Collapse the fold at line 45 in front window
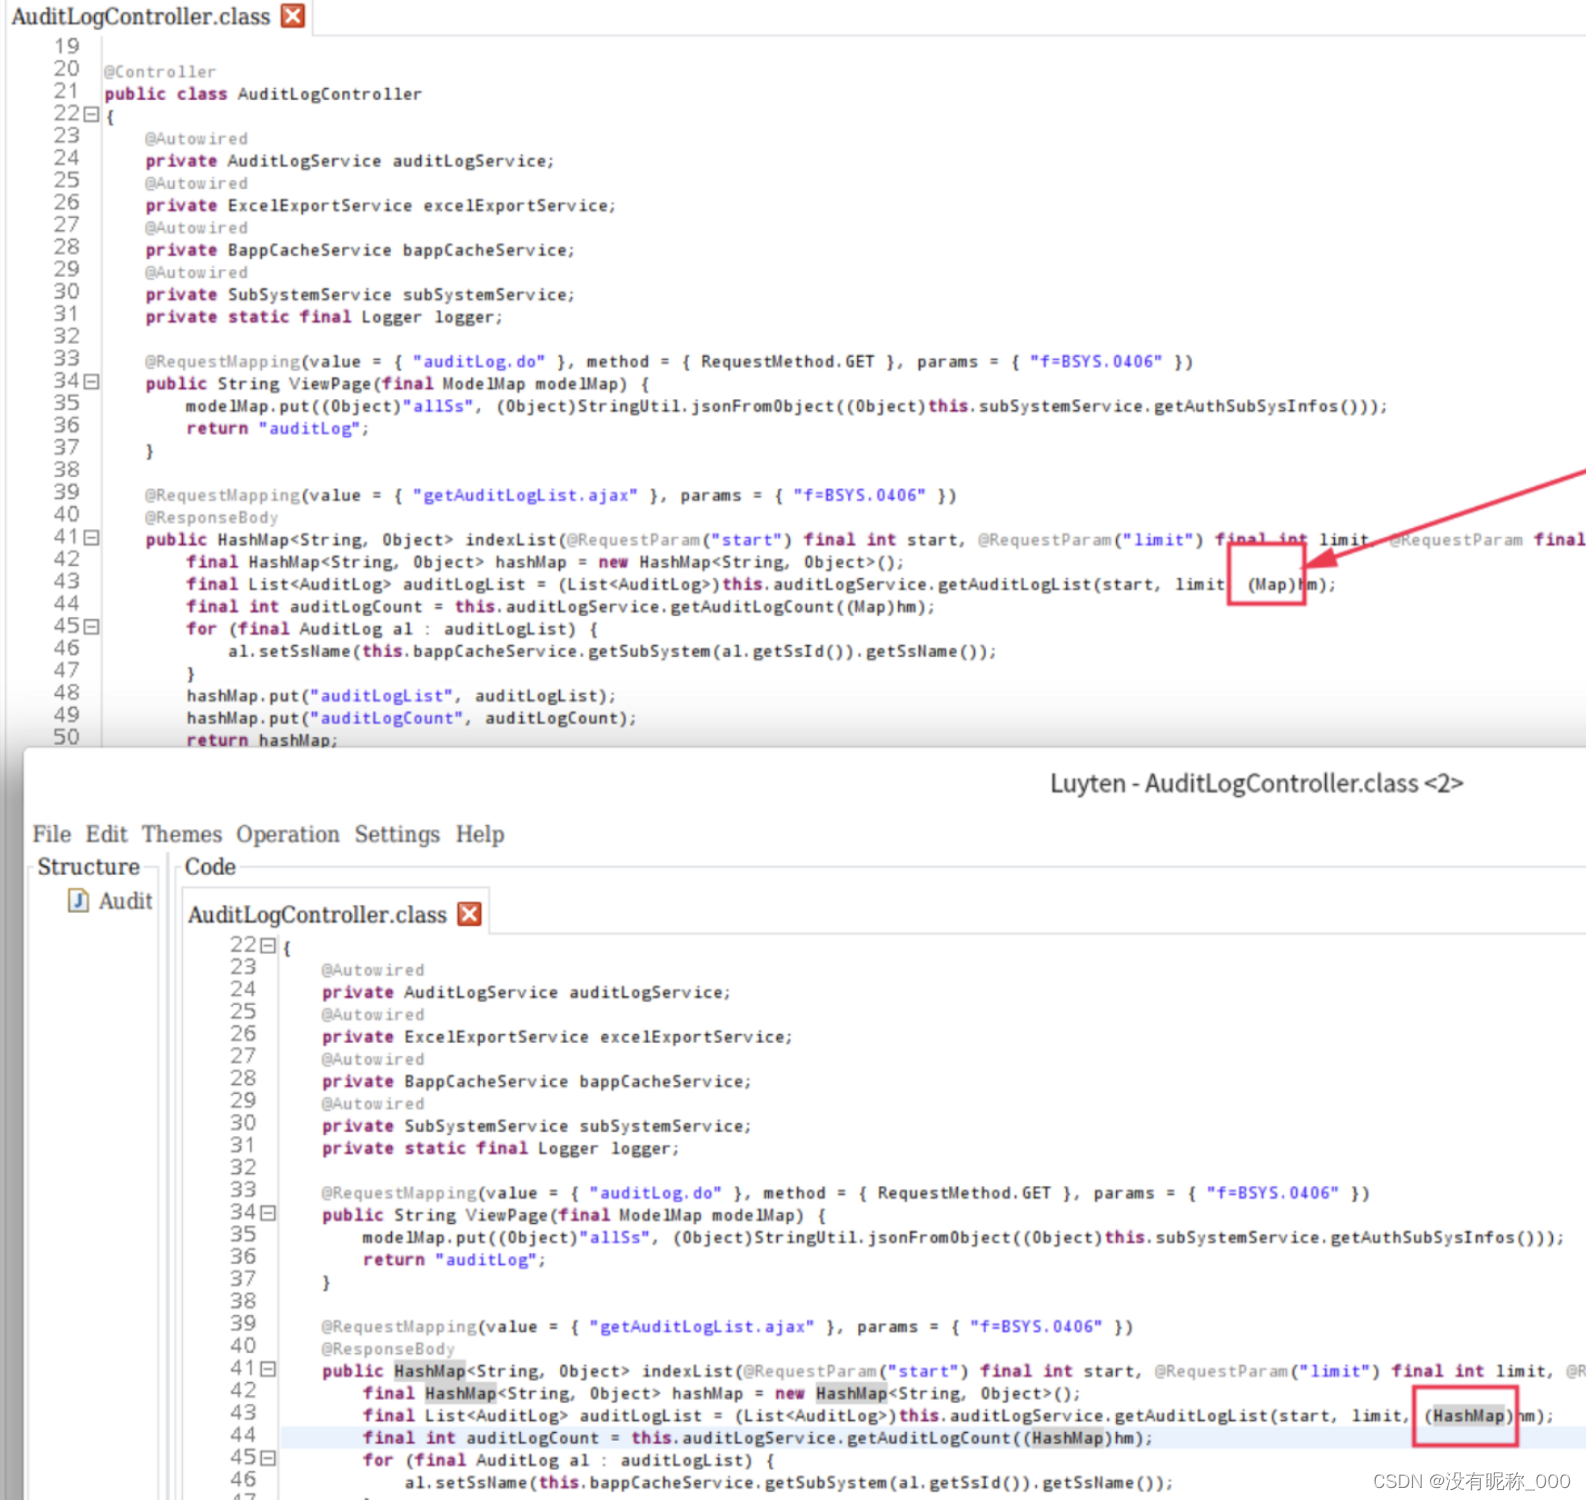 tap(267, 1458)
